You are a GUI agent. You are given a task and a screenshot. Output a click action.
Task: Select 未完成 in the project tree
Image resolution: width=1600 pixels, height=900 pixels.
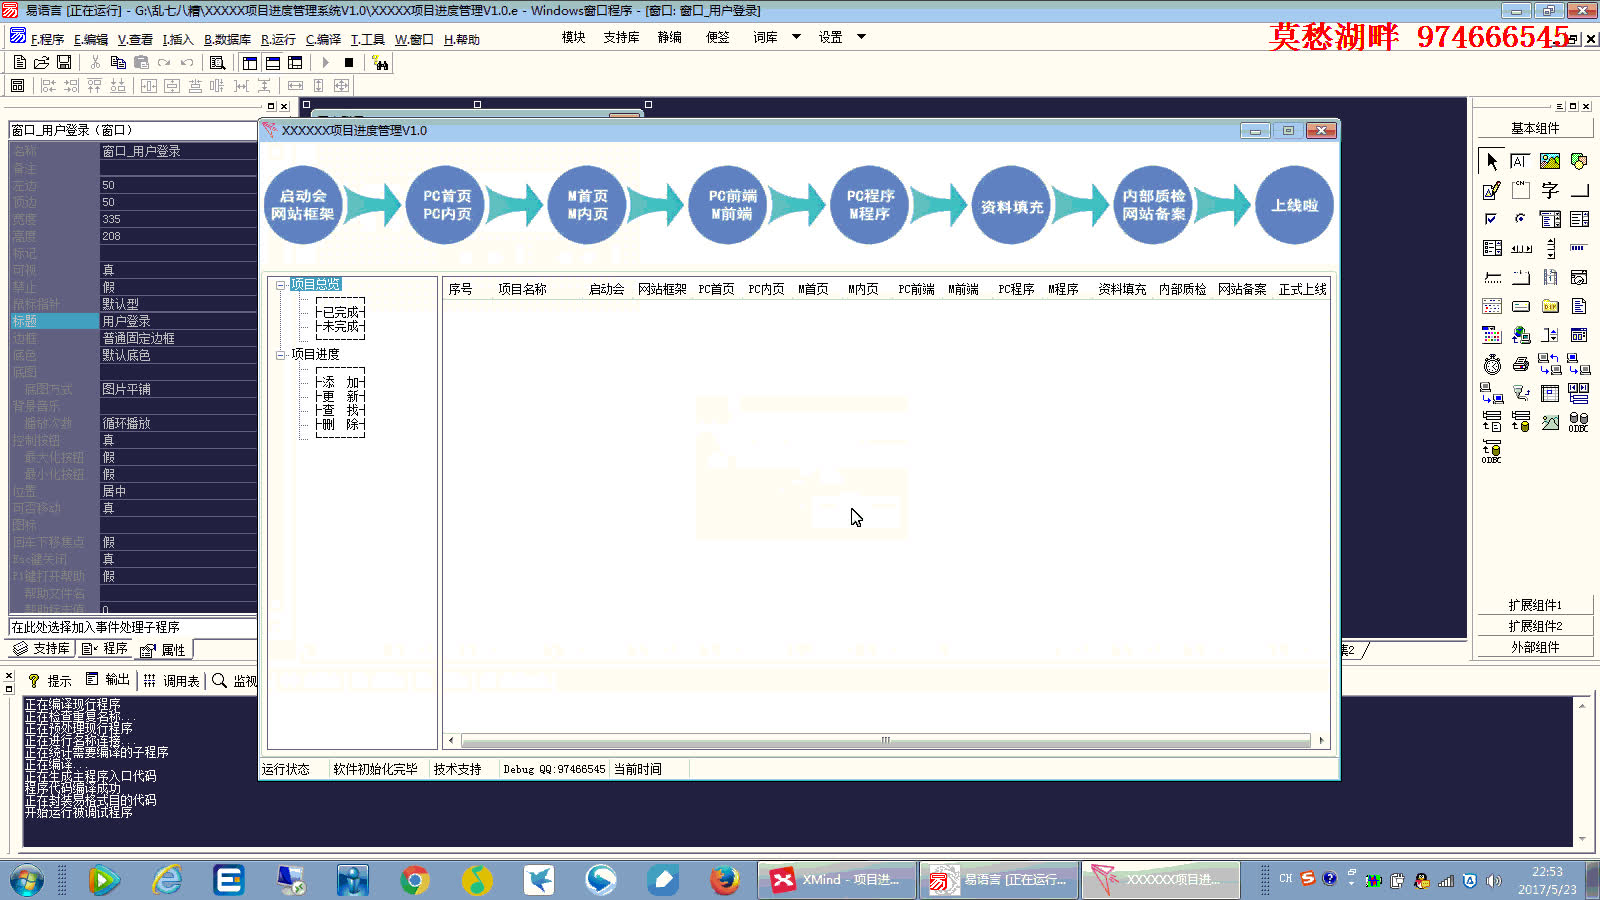click(x=341, y=326)
